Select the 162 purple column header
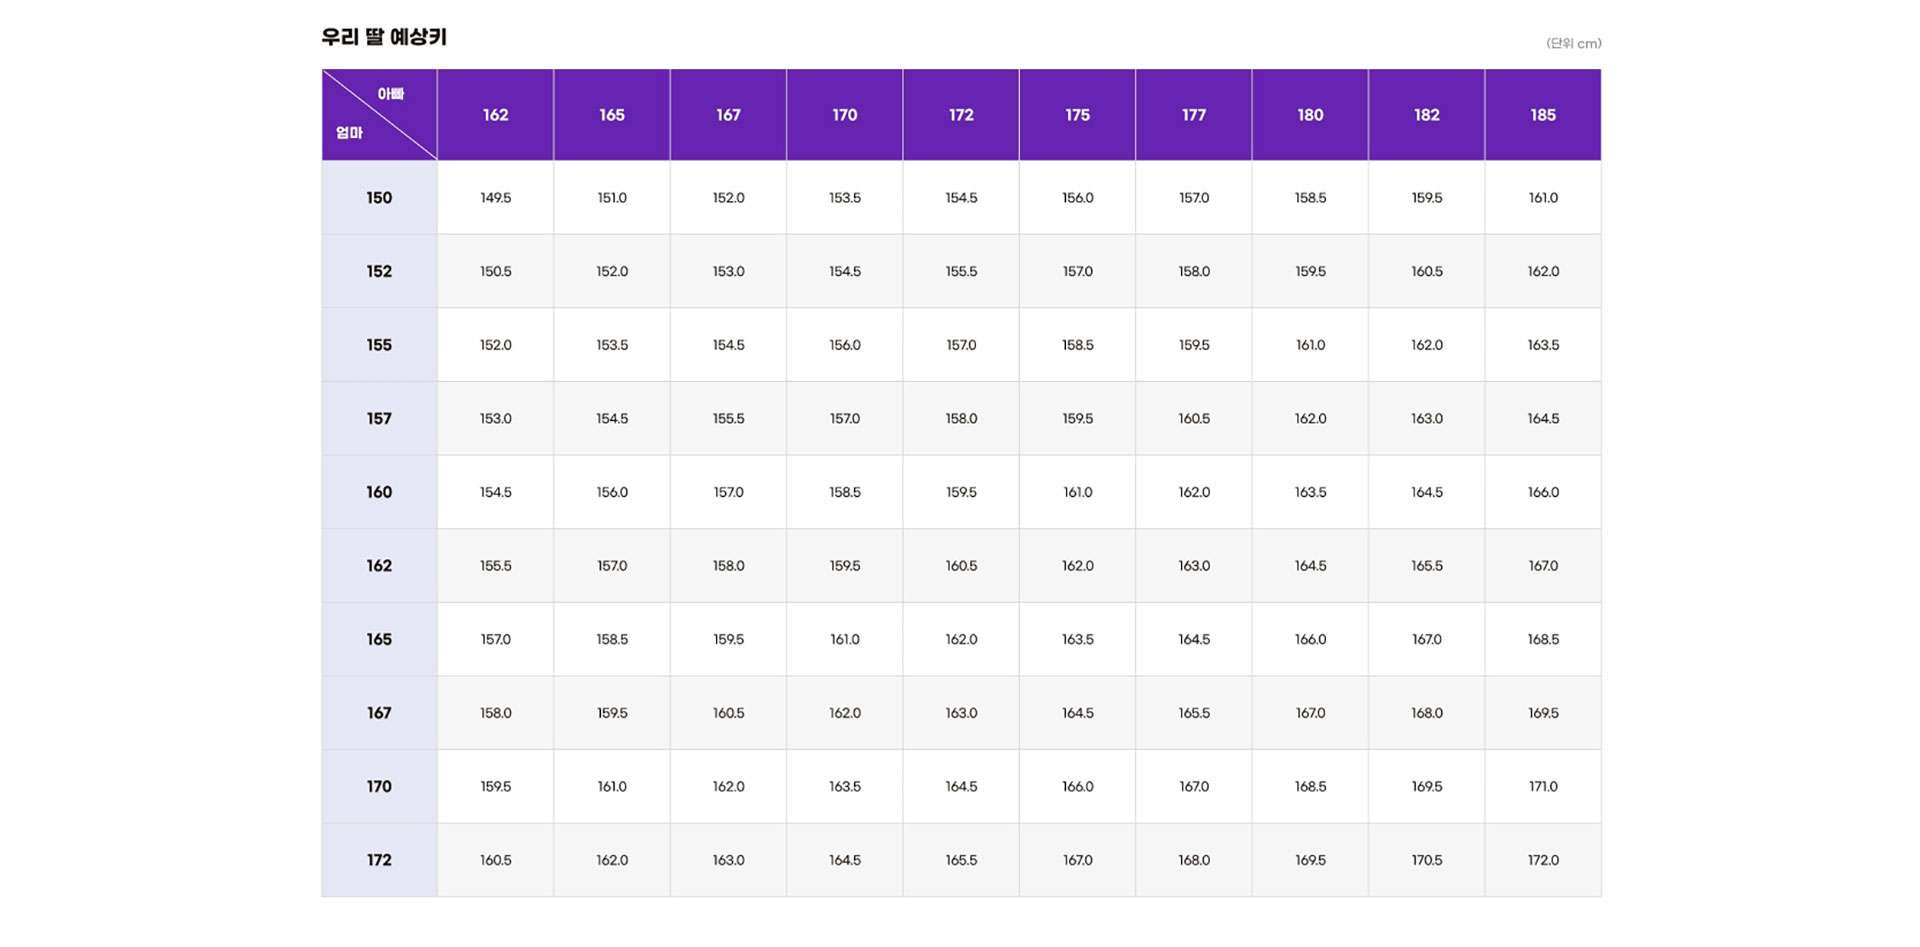 [495, 115]
